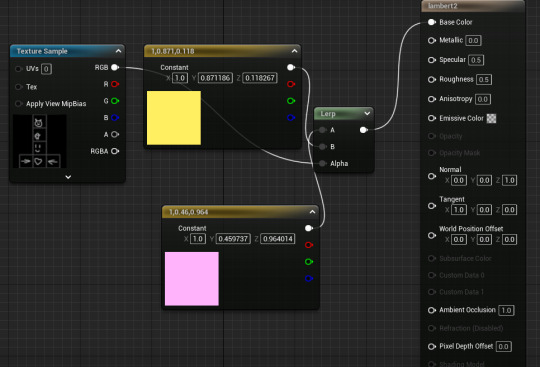The image size is (540, 367).
Task: Click the Z field showing 0.964014
Action: pyautogui.click(x=278, y=239)
